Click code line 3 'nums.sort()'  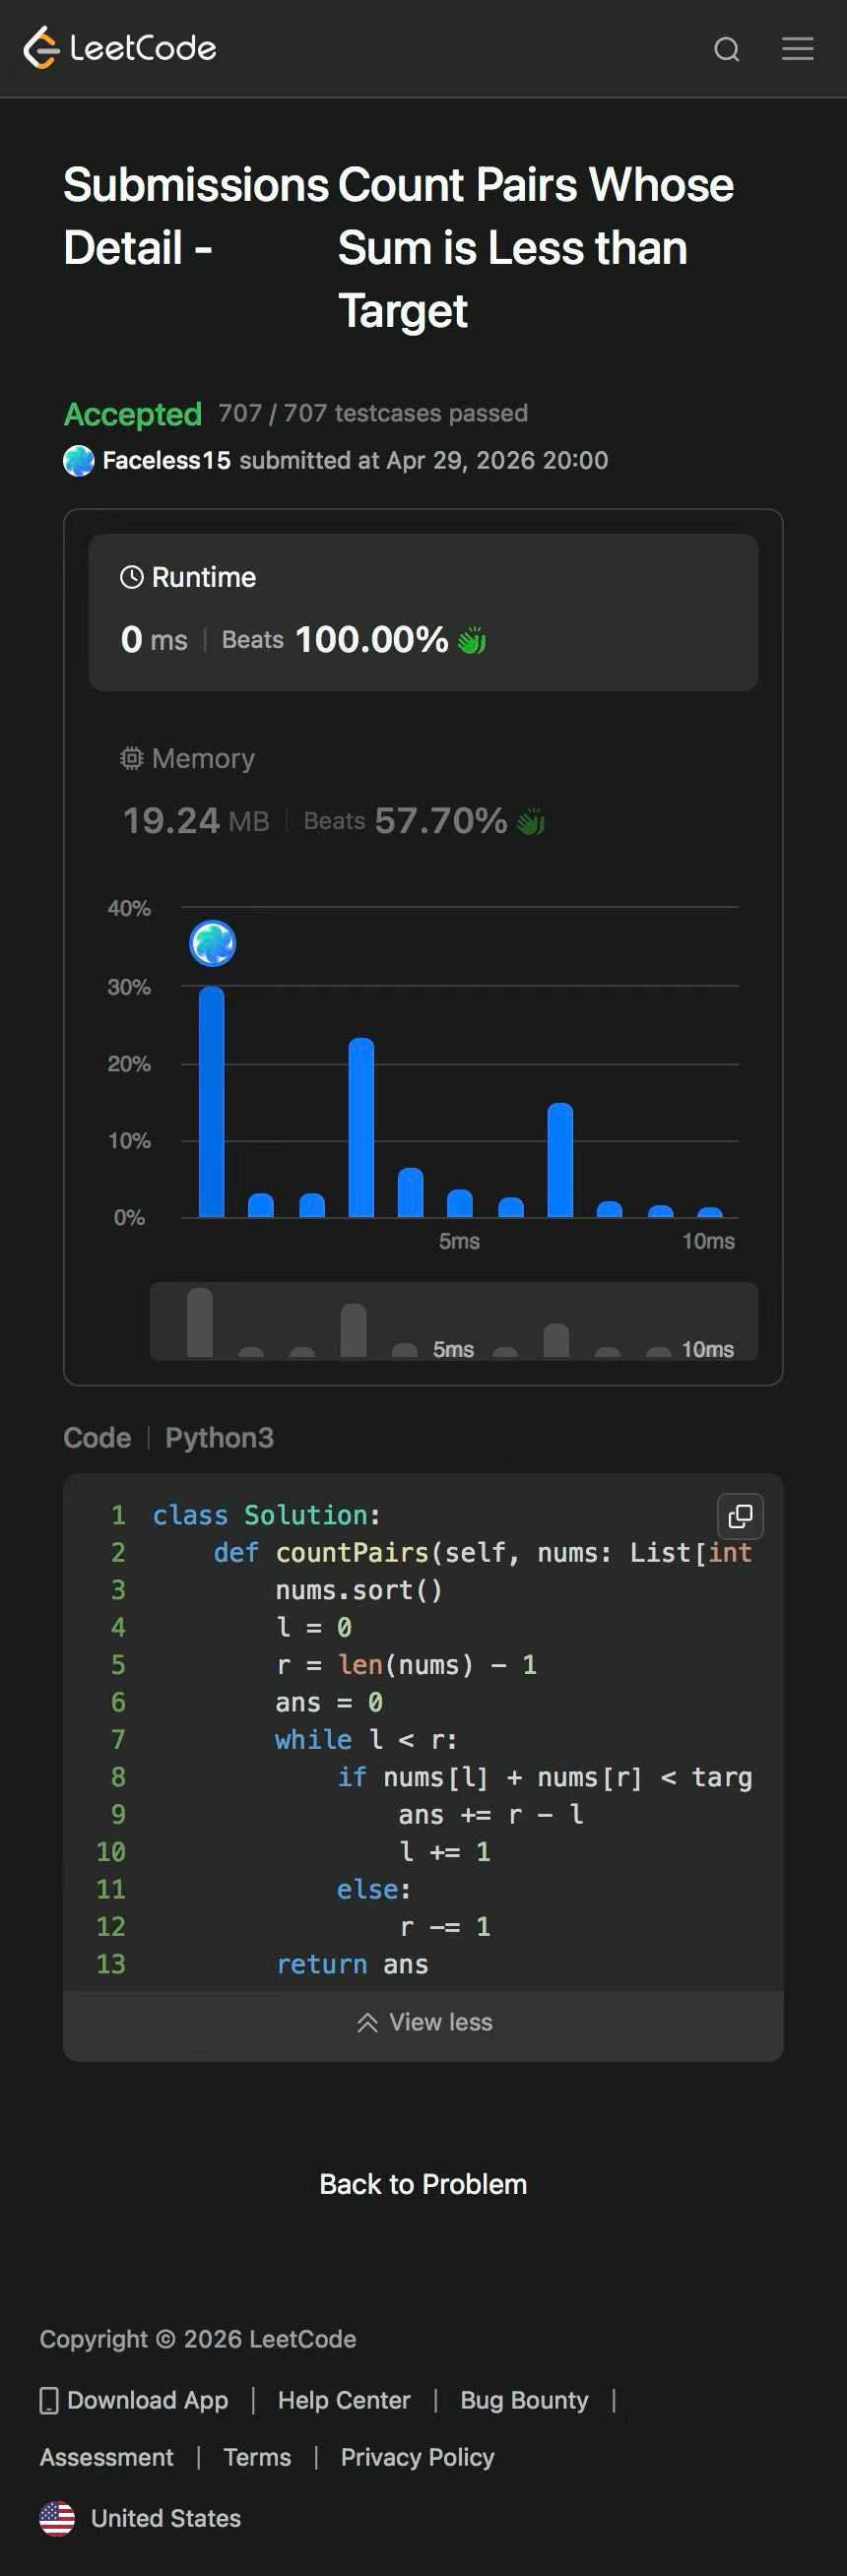point(359,1590)
